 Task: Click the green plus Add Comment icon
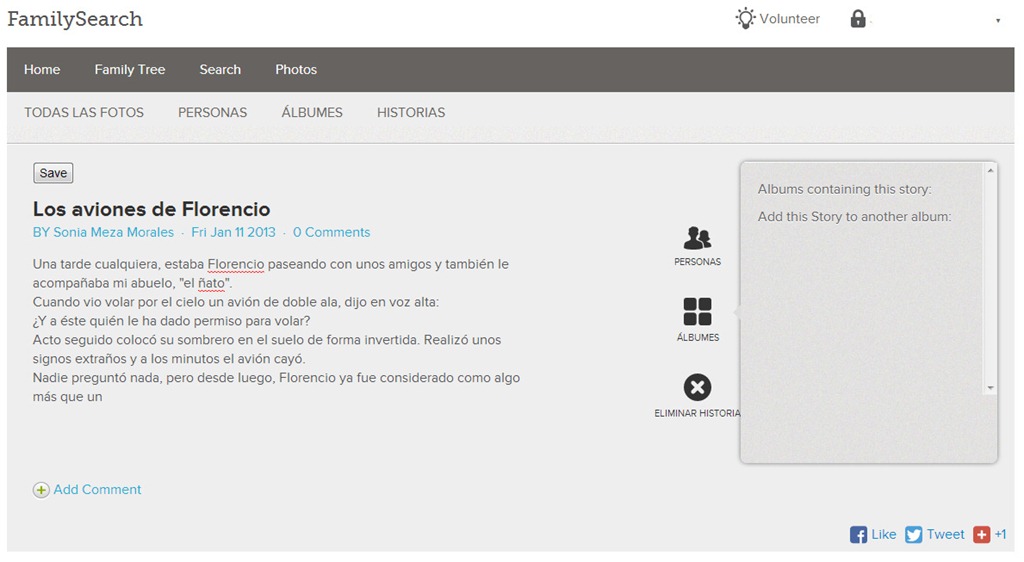click(41, 490)
